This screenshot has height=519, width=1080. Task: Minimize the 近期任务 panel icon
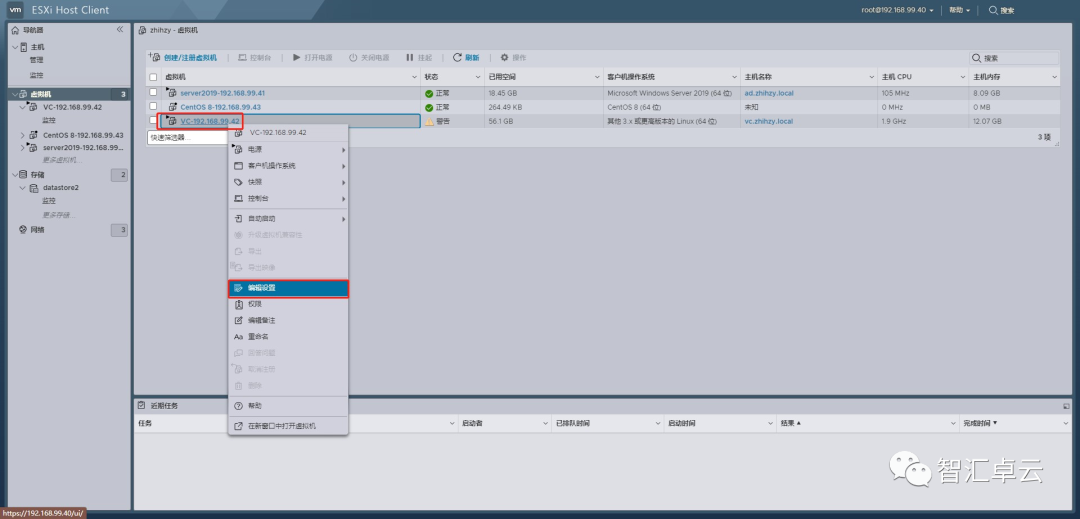1066,406
